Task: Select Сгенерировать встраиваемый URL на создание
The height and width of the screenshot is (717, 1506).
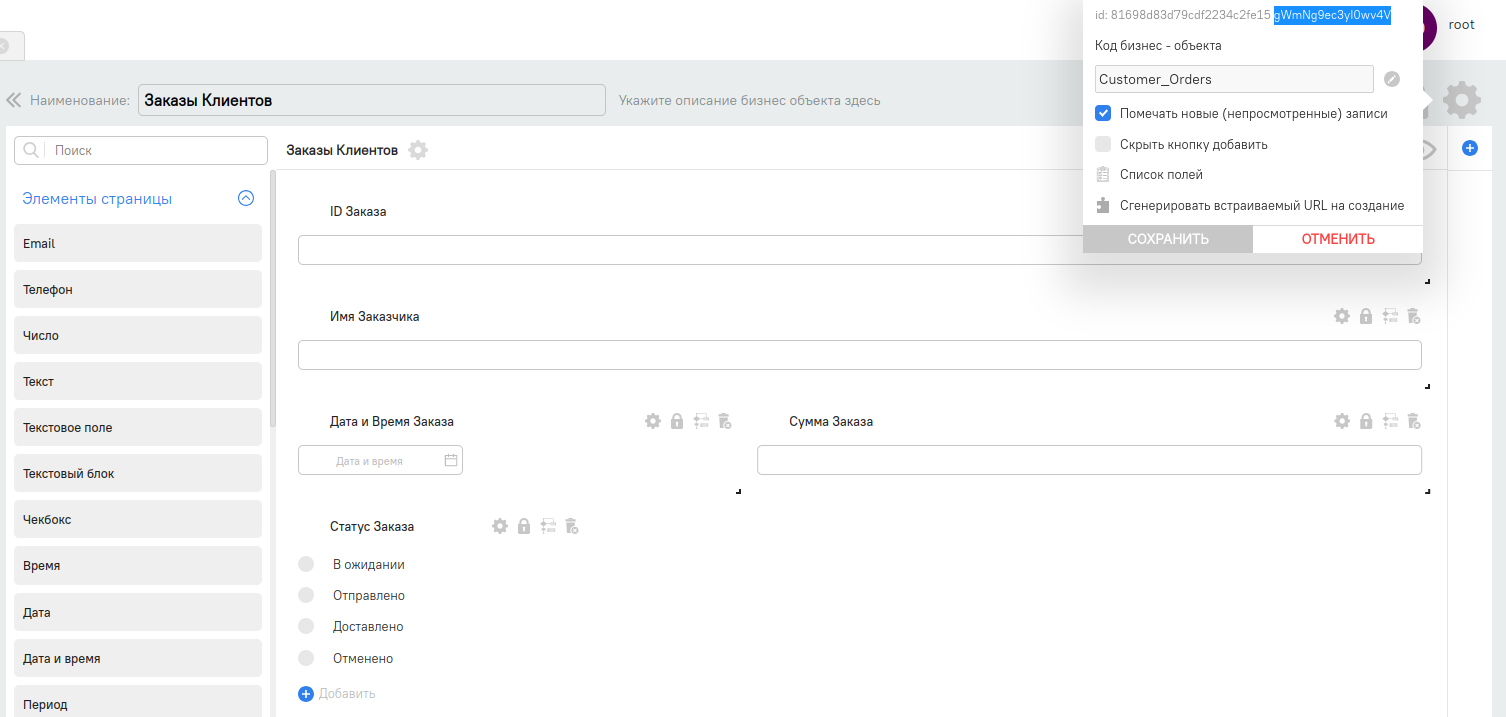Action: point(1261,205)
